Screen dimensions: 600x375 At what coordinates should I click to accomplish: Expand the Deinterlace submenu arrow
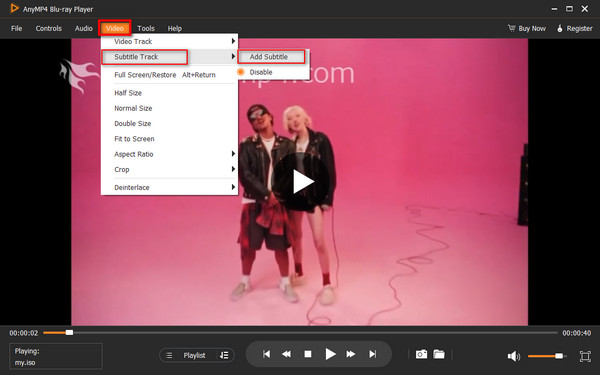pos(233,187)
